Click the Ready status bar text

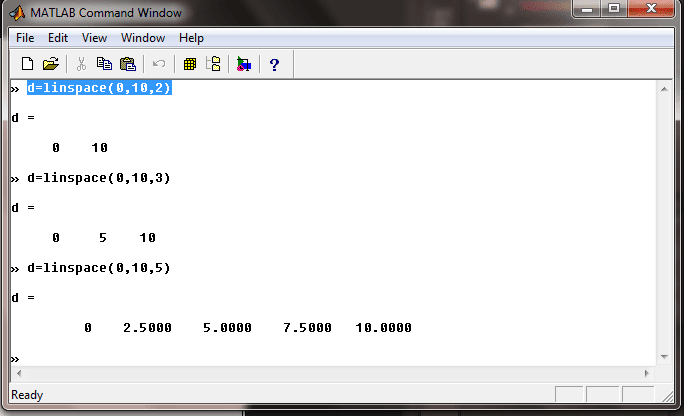[x=27, y=395]
